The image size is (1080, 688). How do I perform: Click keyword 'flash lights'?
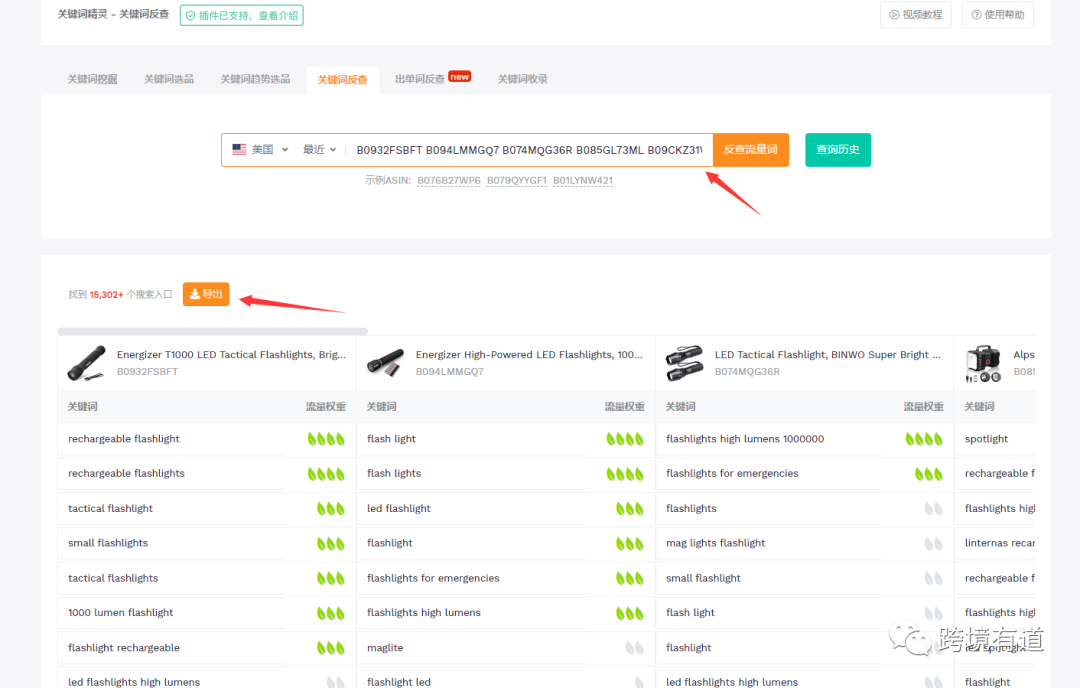394,473
